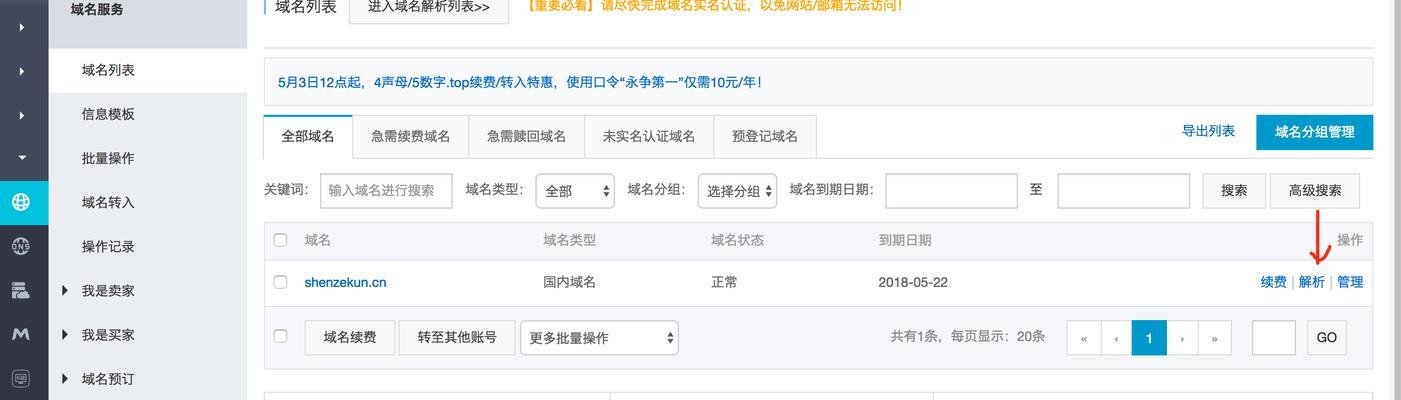The height and width of the screenshot is (400, 1401).
Task: Toggle the select-all checkbox in table header
Action: [280, 240]
